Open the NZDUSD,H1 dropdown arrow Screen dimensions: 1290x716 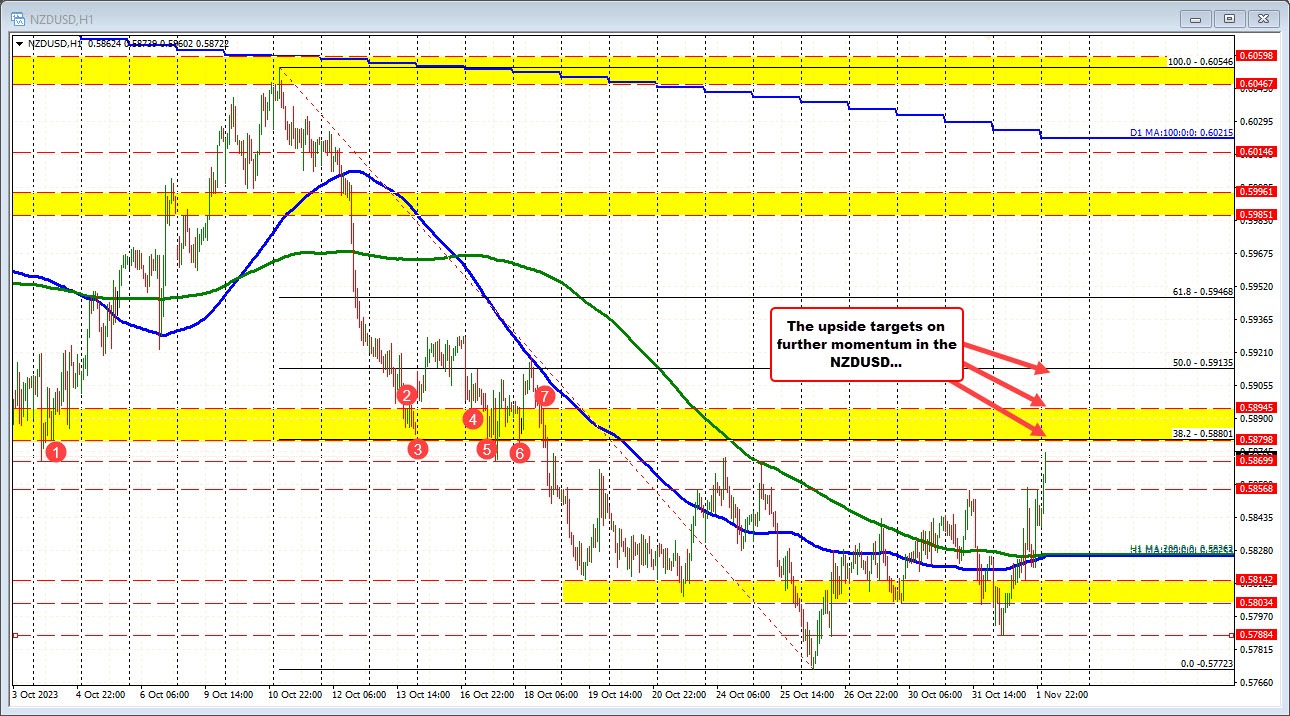[19, 43]
